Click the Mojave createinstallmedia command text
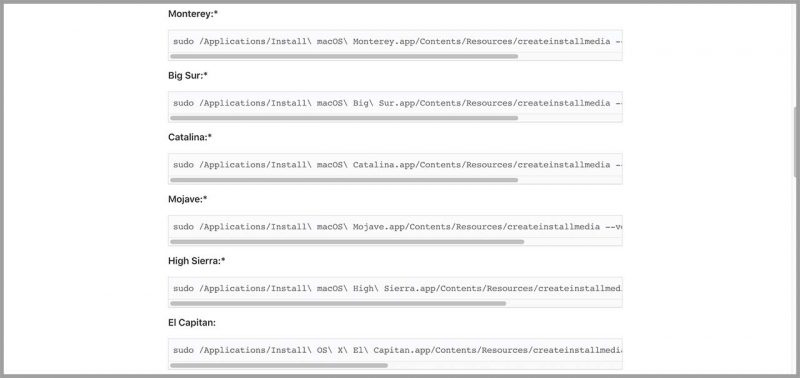Image resolution: width=800 pixels, height=378 pixels. pos(397,226)
